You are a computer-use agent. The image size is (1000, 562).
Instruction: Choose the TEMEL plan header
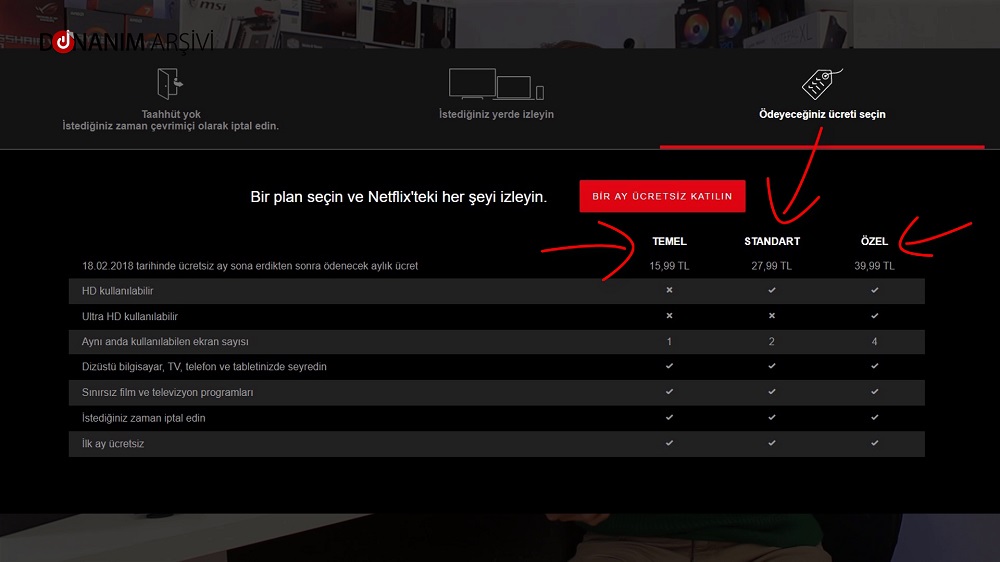(x=669, y=241)
